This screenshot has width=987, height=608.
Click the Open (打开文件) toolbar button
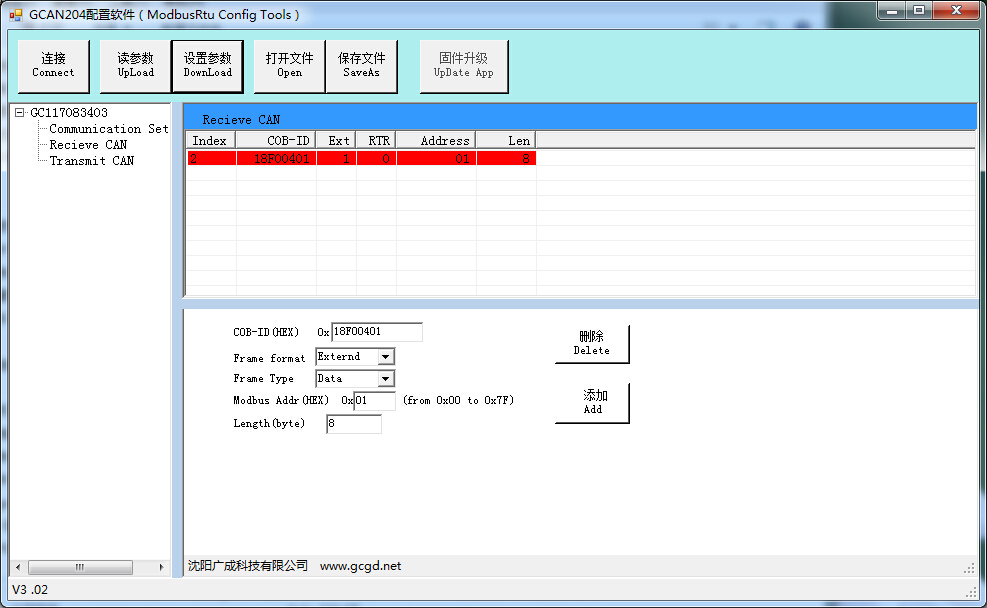288,66
